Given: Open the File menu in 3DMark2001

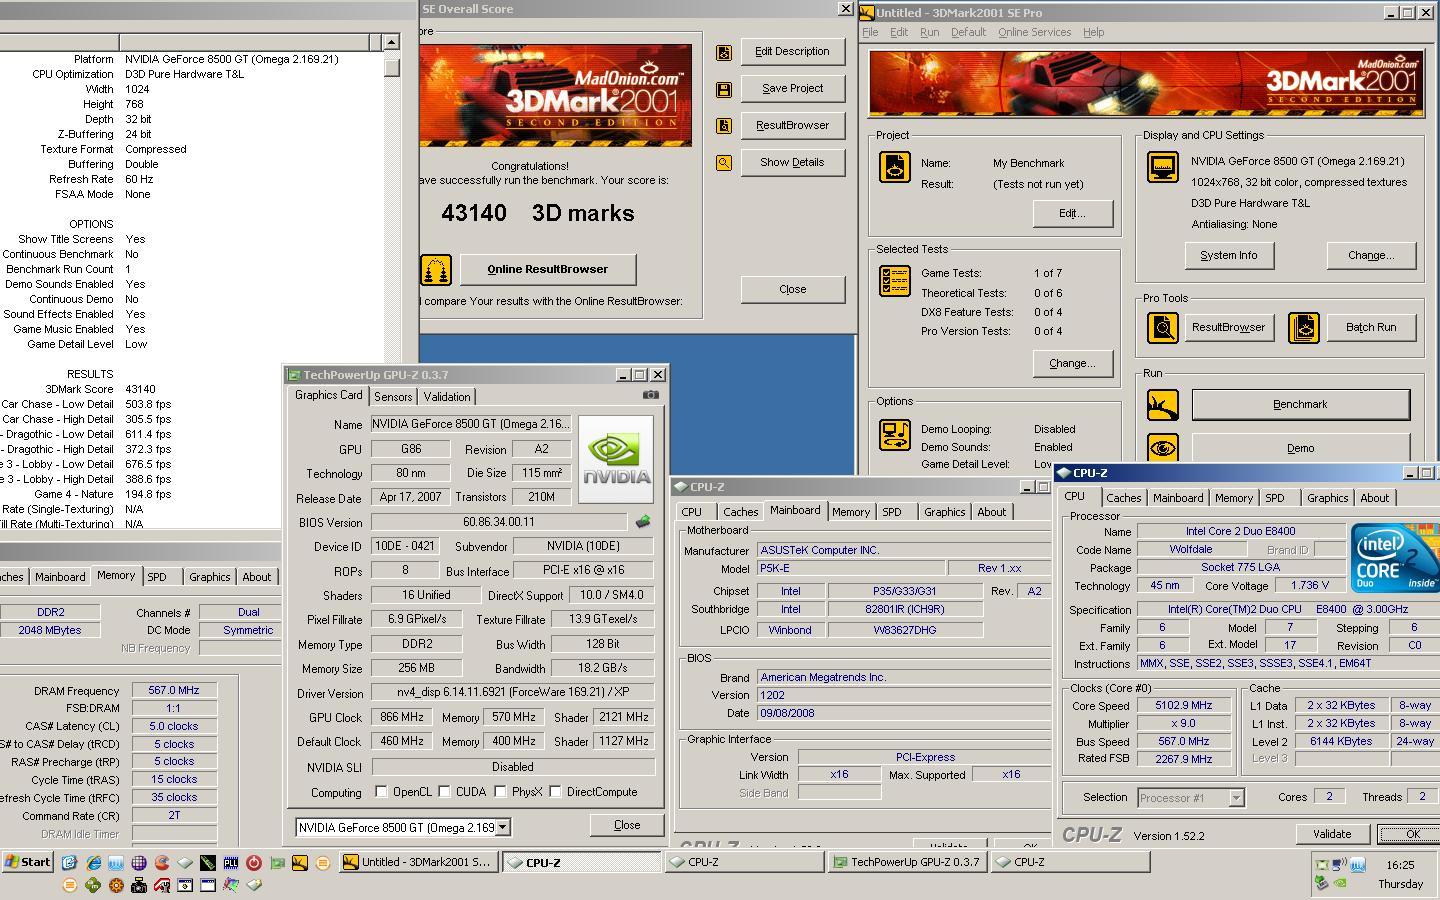Looking at the screenshot, I should click(x=870, y=32).
